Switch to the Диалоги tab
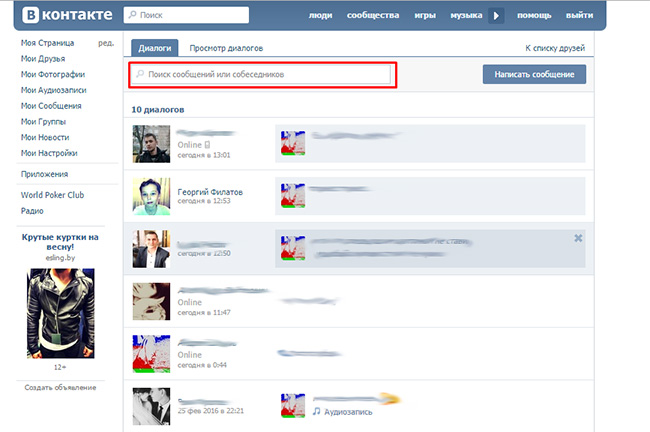The width and height of the screenshot is (650, 432). click(154, 48)
